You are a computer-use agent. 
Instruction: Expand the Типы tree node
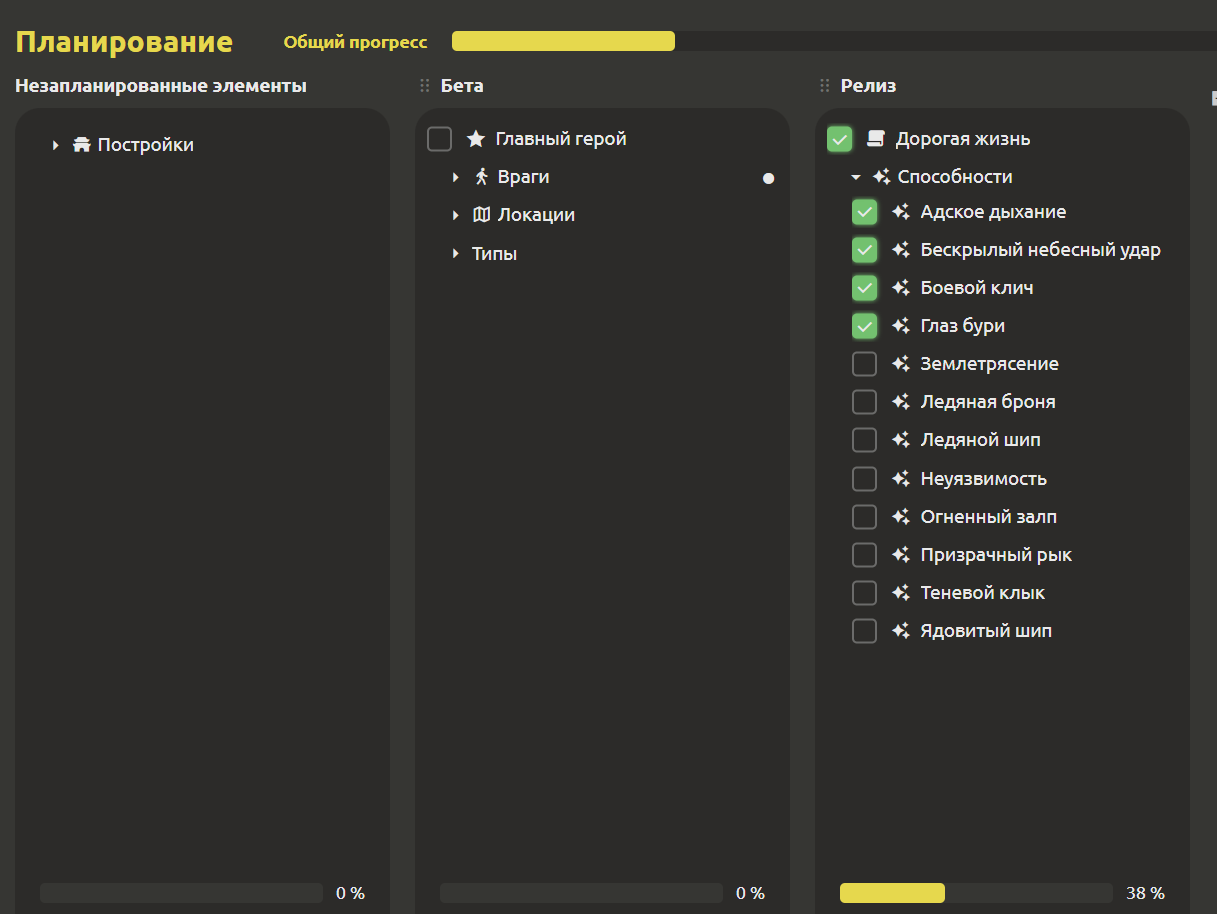click(456, 254)
